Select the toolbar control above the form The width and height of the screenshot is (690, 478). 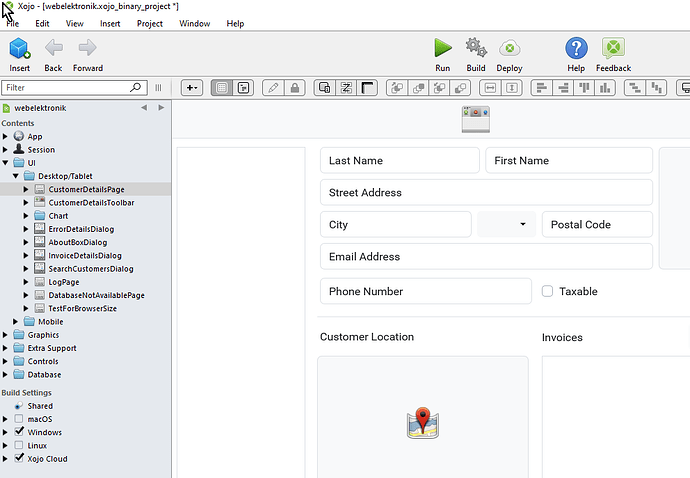coord(475,119)
